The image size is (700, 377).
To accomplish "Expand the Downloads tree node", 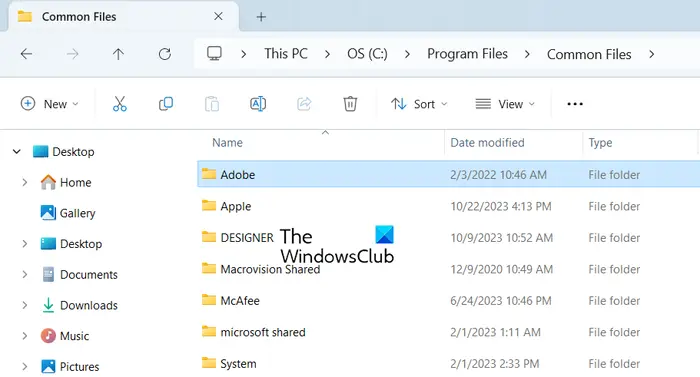I will (x=25, y=305).
